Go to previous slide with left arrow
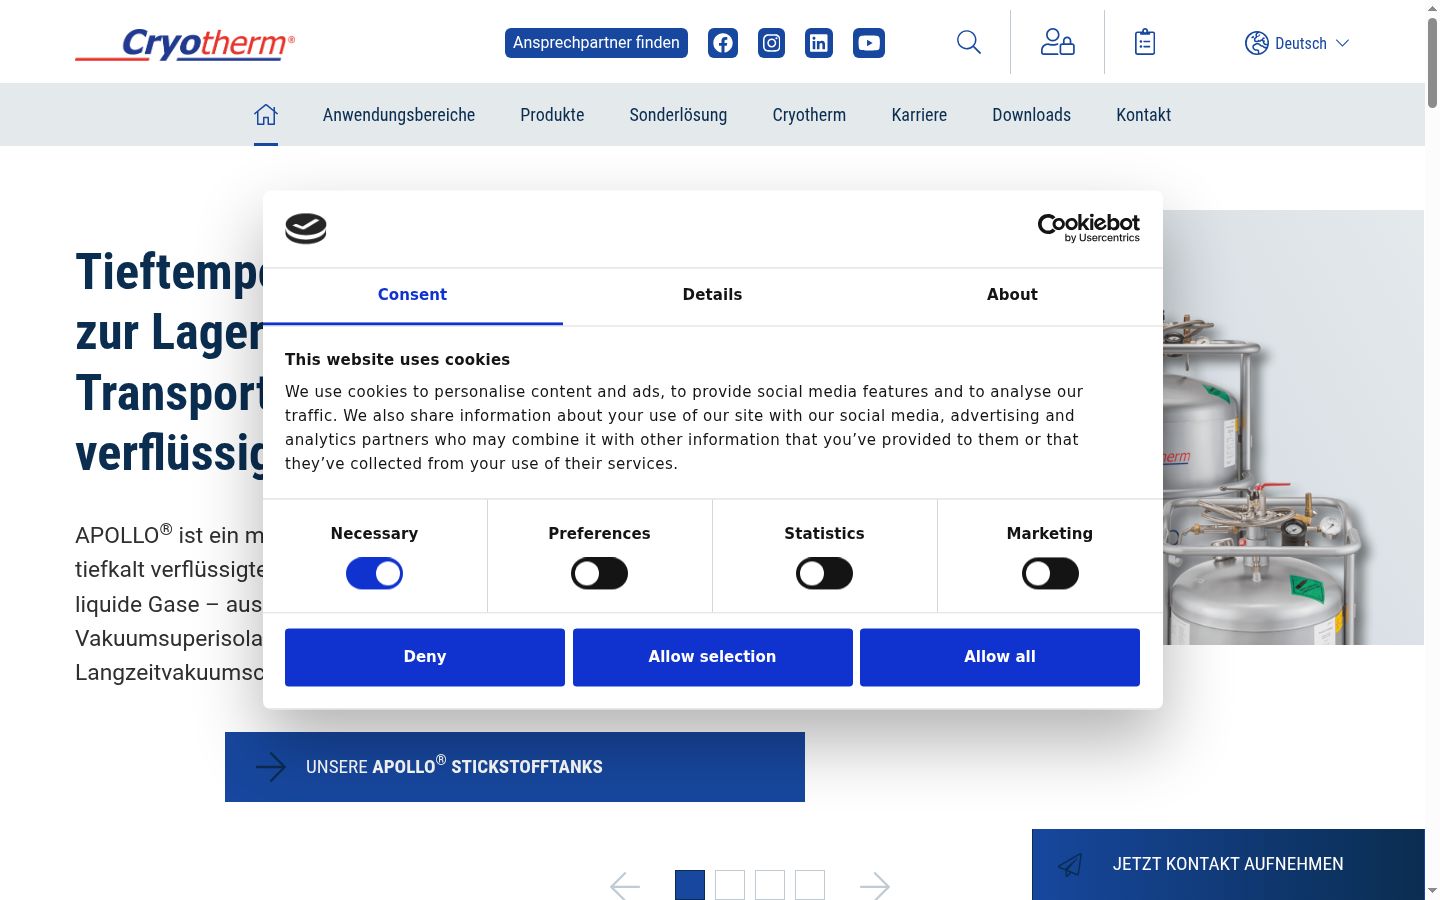Screen dimensions: 1440x900 pyautogui.click(x=625, y=886)
